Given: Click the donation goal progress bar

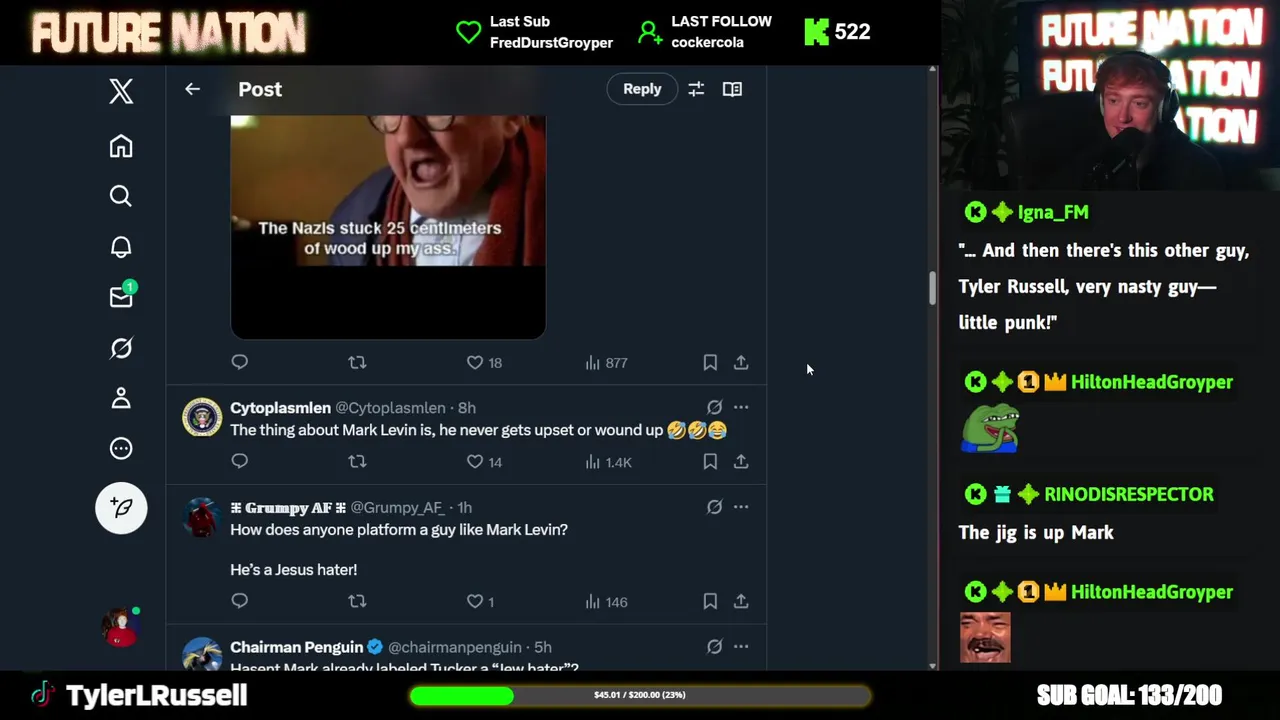Looking at the screenshot, I should [x=640, y=695].
